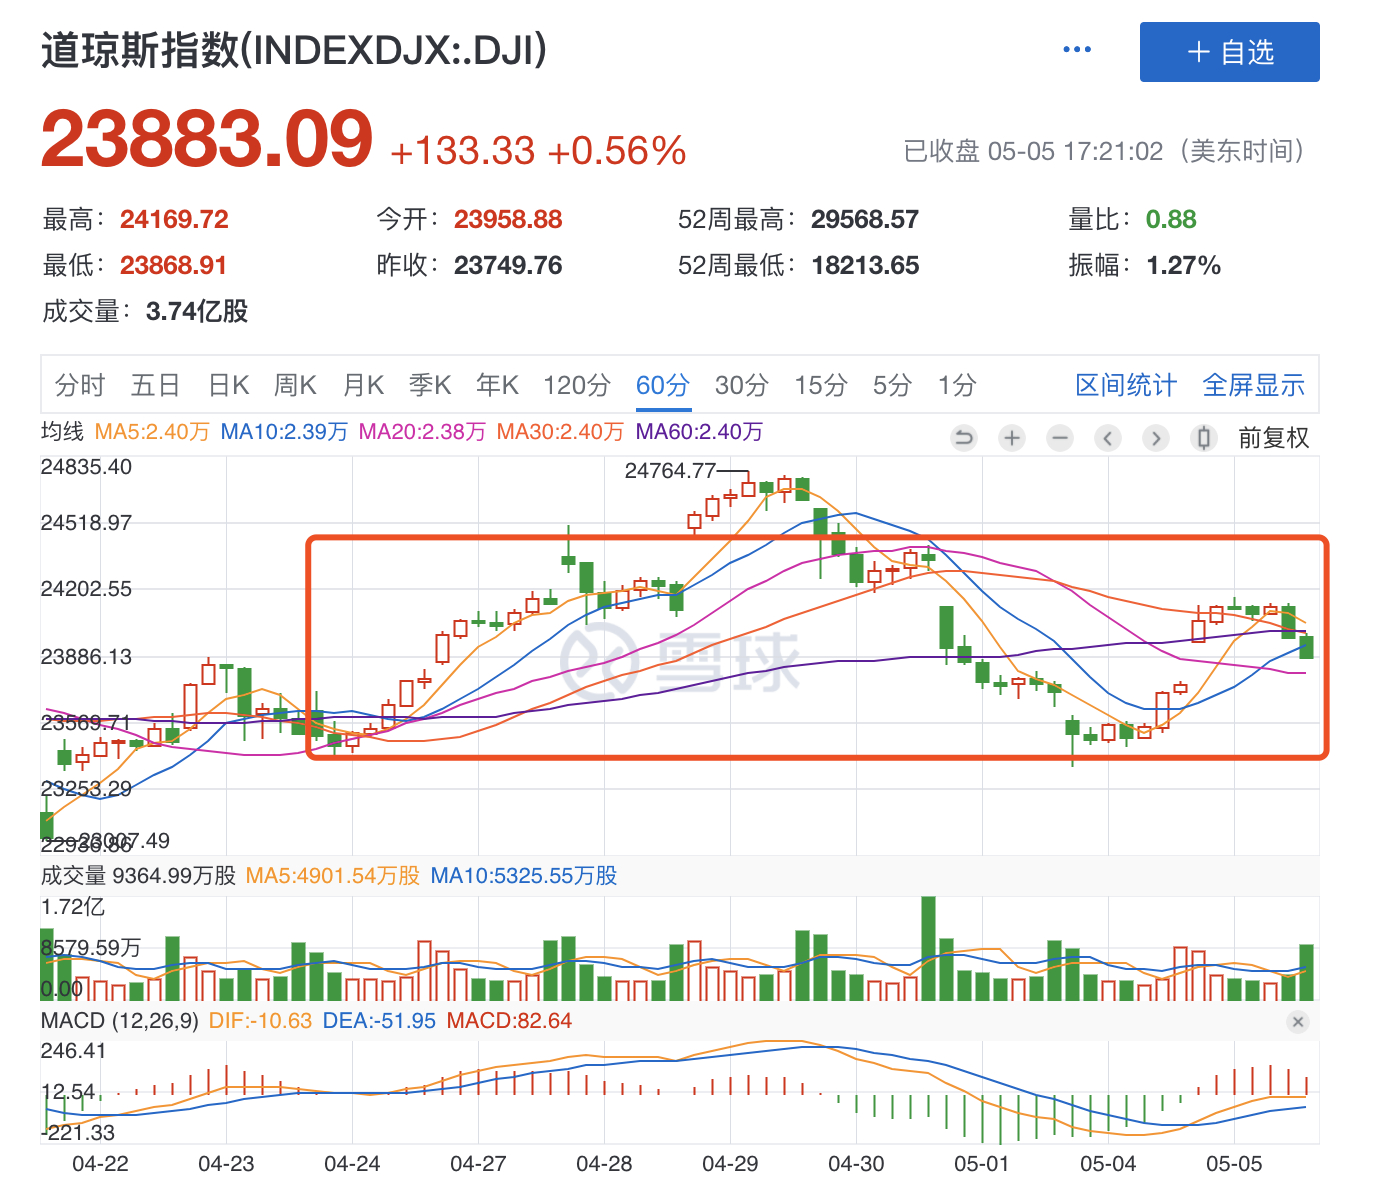Click the 最低 value 23868.91
Screen dimensions: 1375x1198
pyautogui.click(x=173, y=265)
